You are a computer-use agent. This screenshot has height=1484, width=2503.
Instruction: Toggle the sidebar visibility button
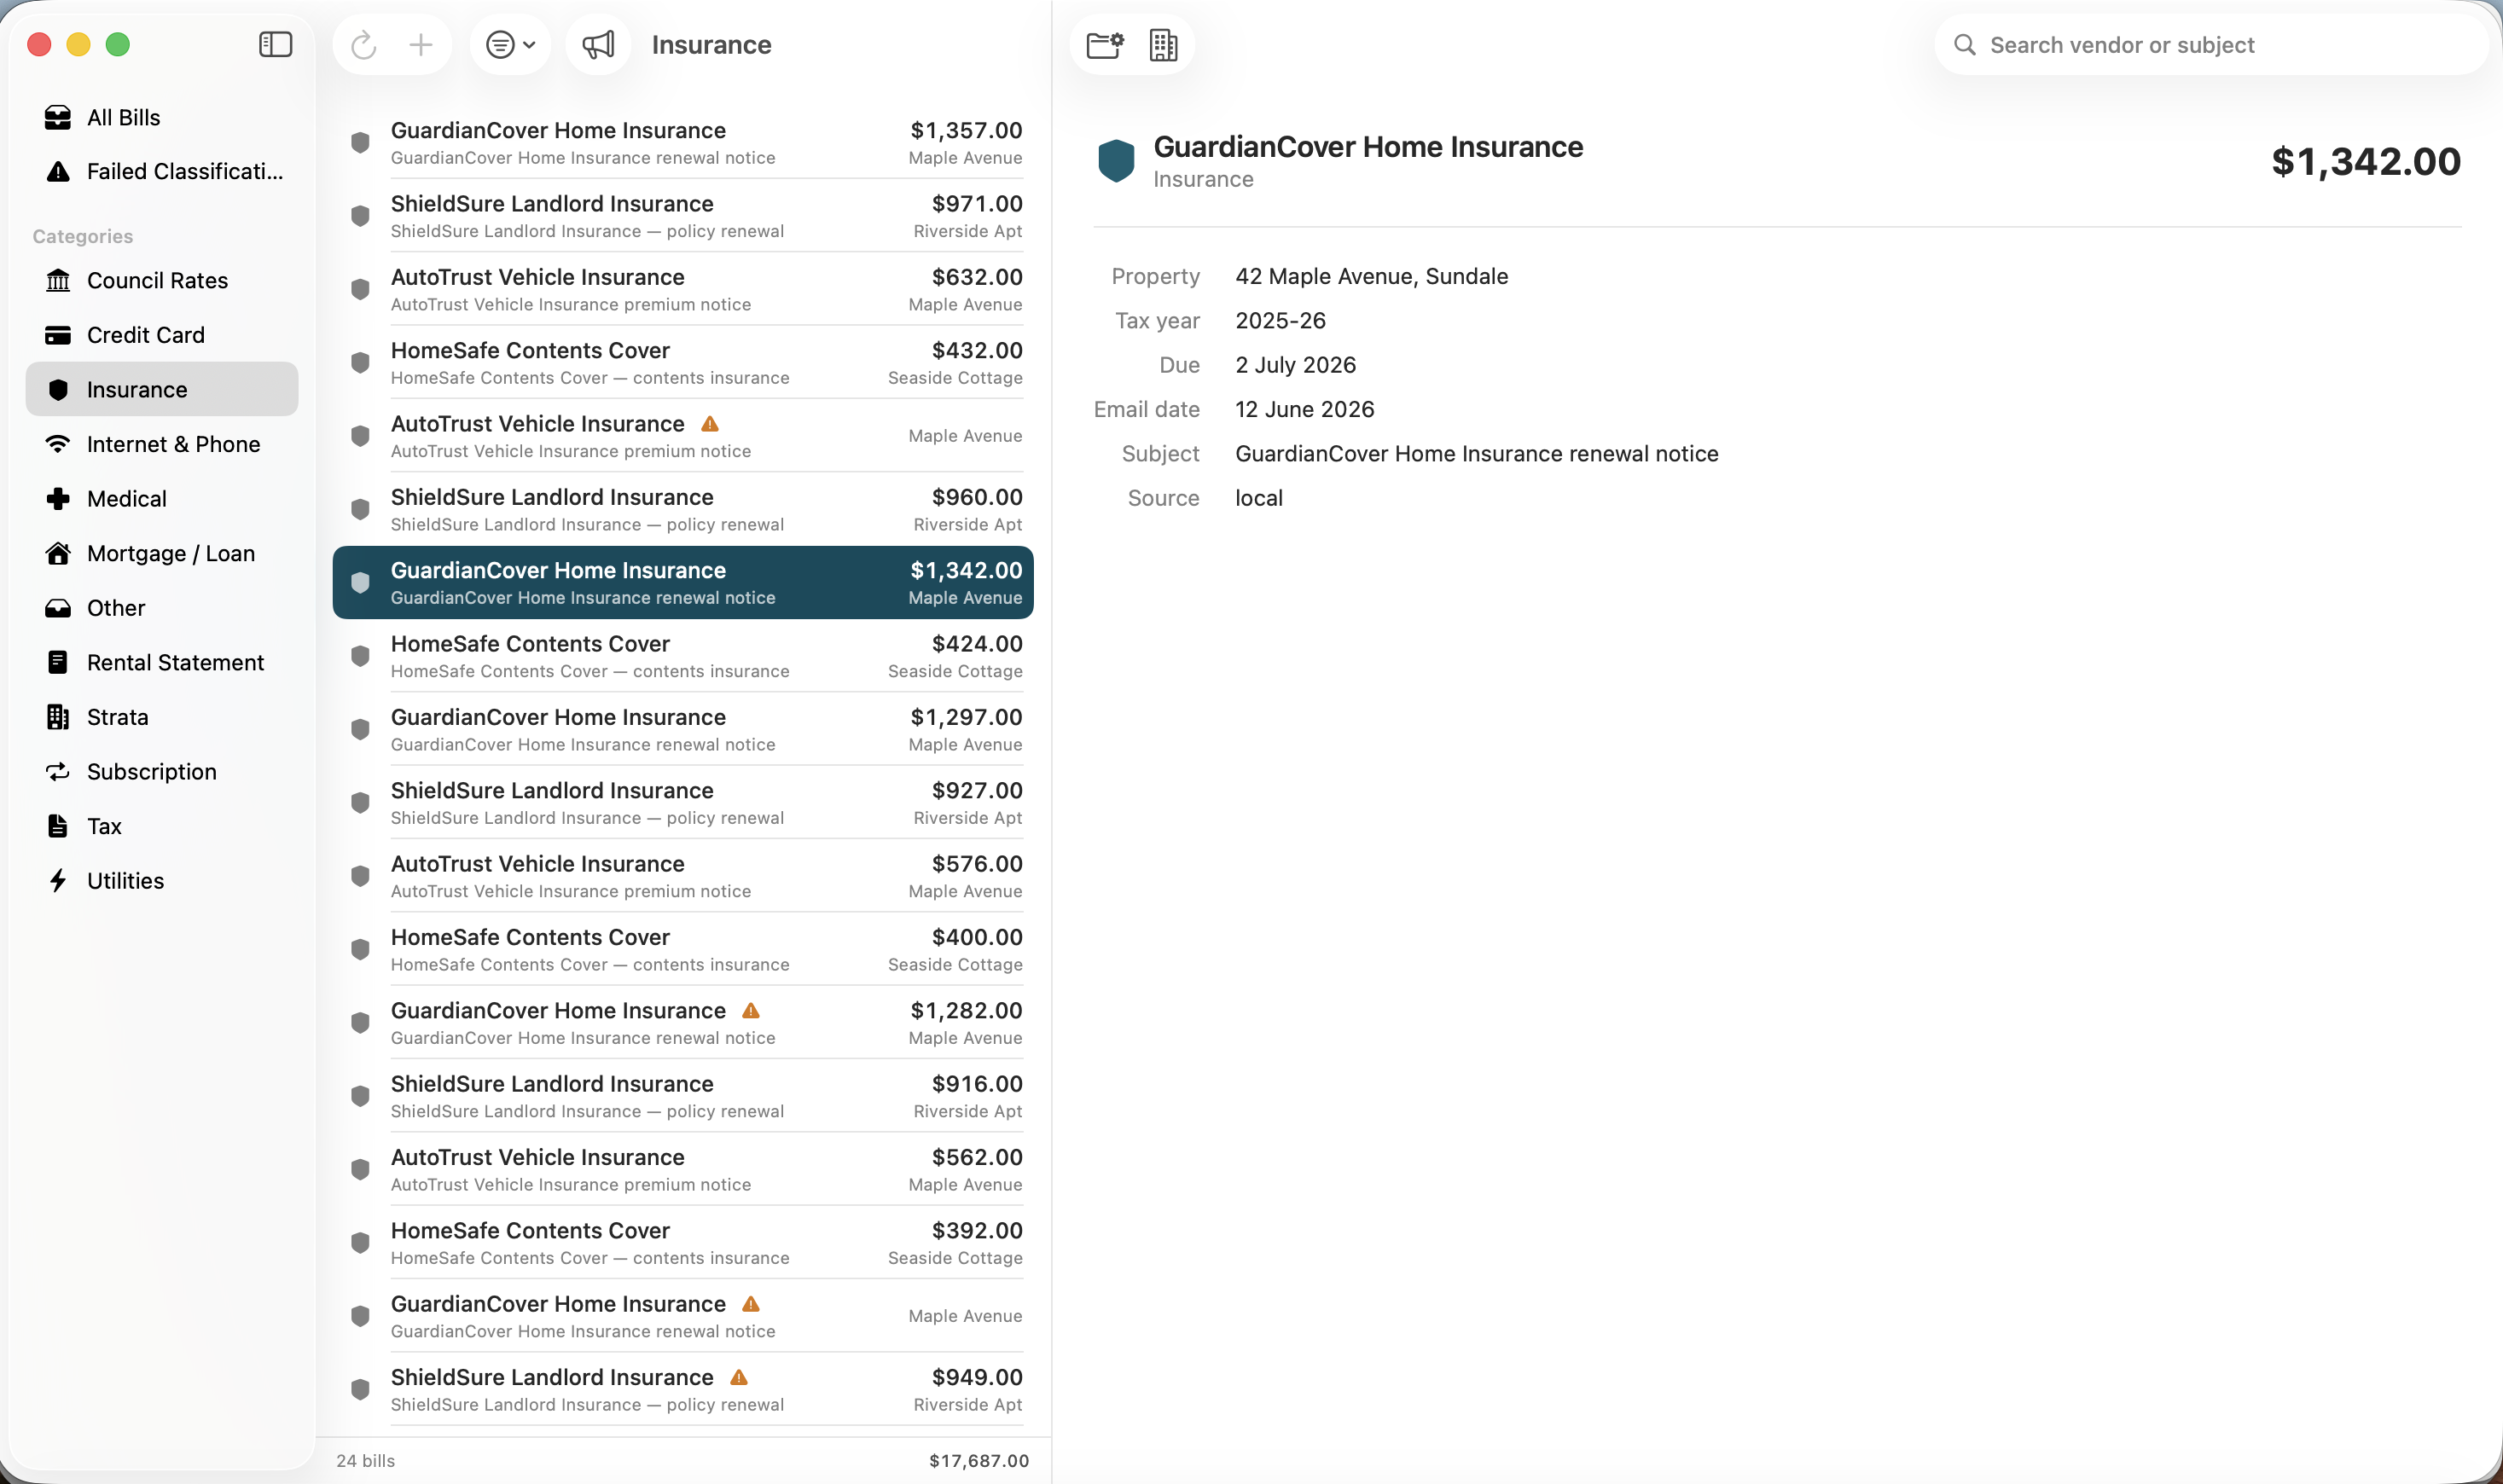tap(275, 45)
